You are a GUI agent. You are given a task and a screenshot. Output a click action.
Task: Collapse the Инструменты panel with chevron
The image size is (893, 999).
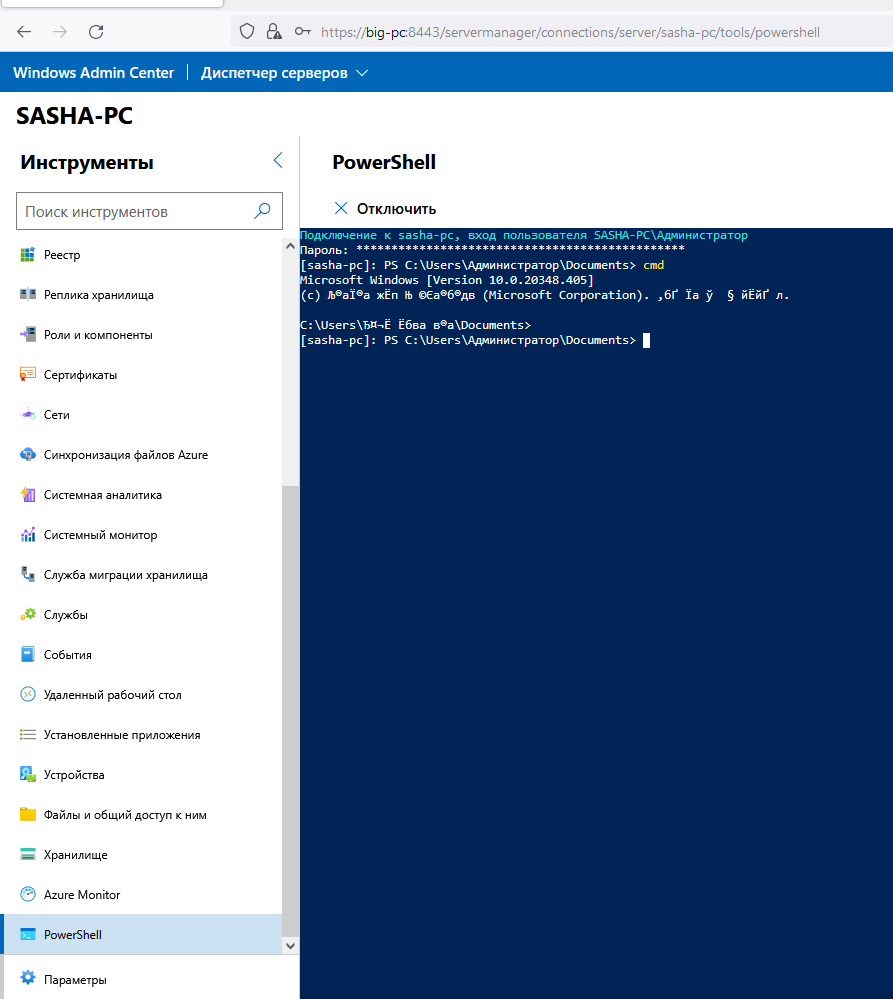[278, 161]
